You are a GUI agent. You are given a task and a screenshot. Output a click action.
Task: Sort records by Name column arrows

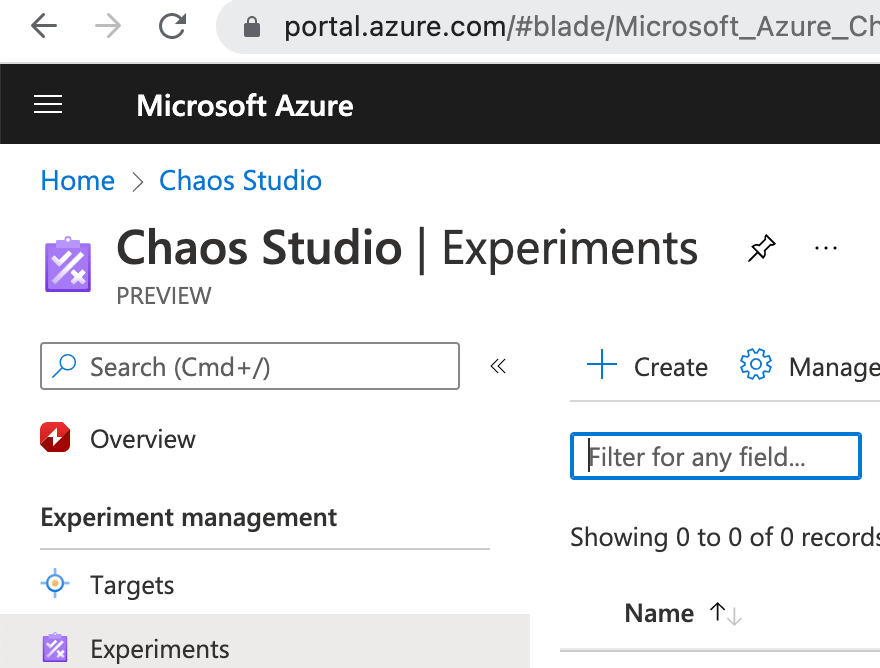[726, 614]
